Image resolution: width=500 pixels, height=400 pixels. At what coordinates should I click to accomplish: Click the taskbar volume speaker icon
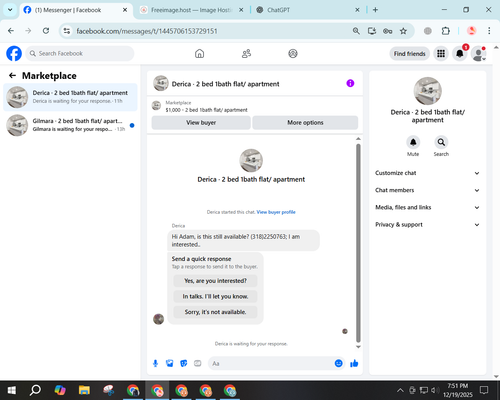[x=434, y=390]
